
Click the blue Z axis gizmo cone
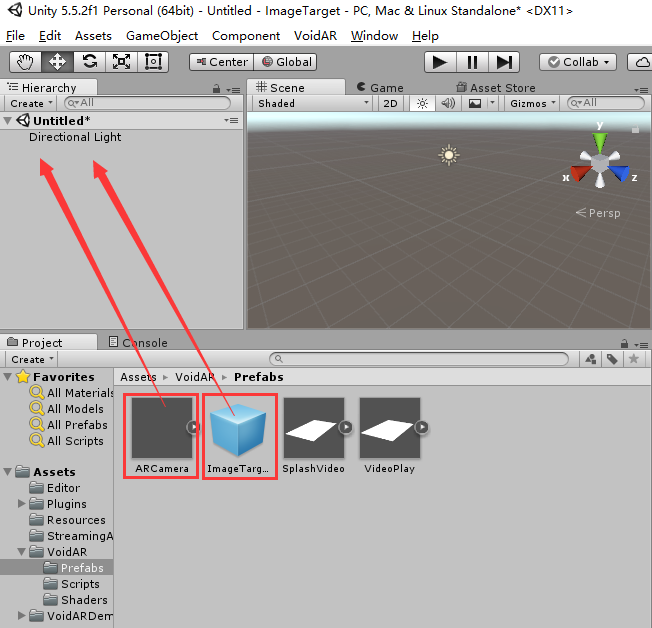(x=619, y=173)
